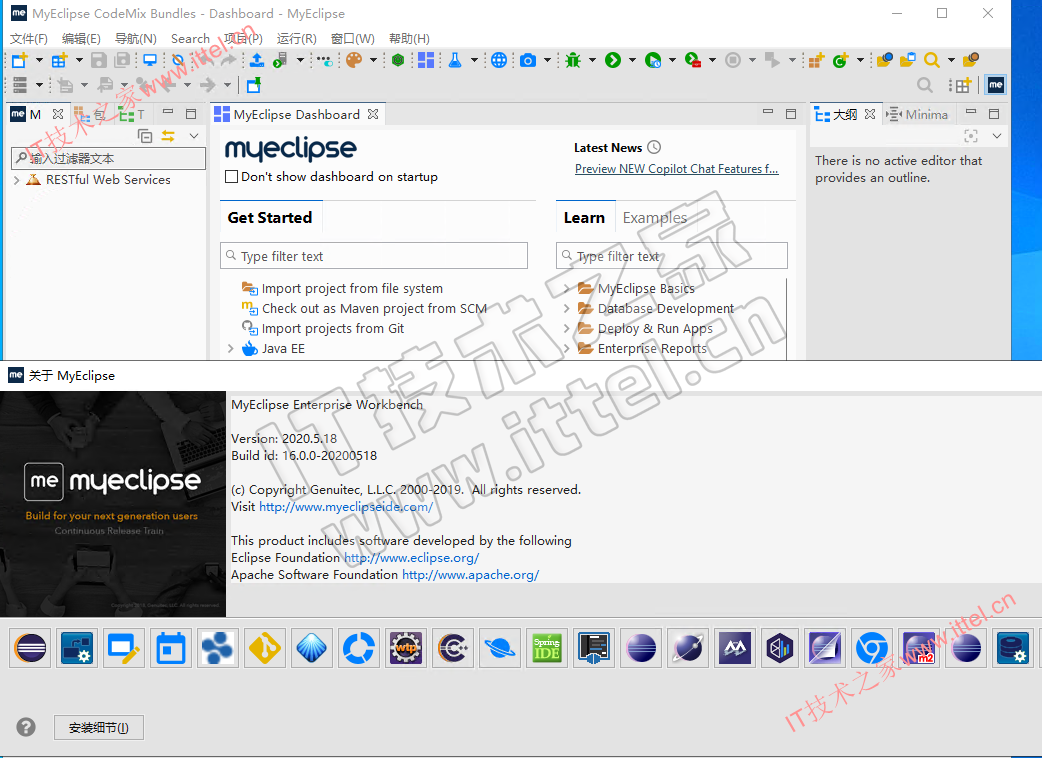
Task: Expand the MyEclipse Basics folder
Action: tap(566, 289)
